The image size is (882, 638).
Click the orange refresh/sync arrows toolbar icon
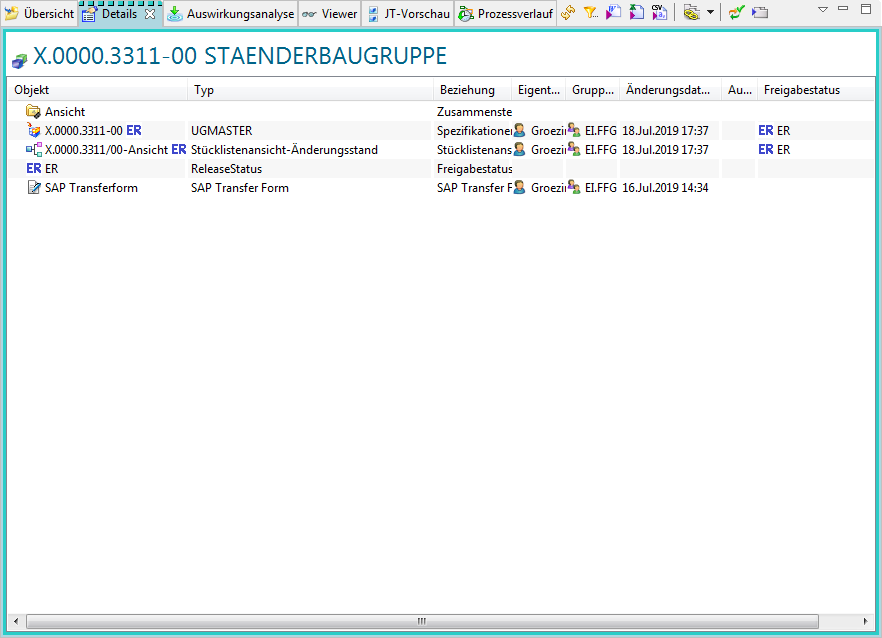coord(568,13)
